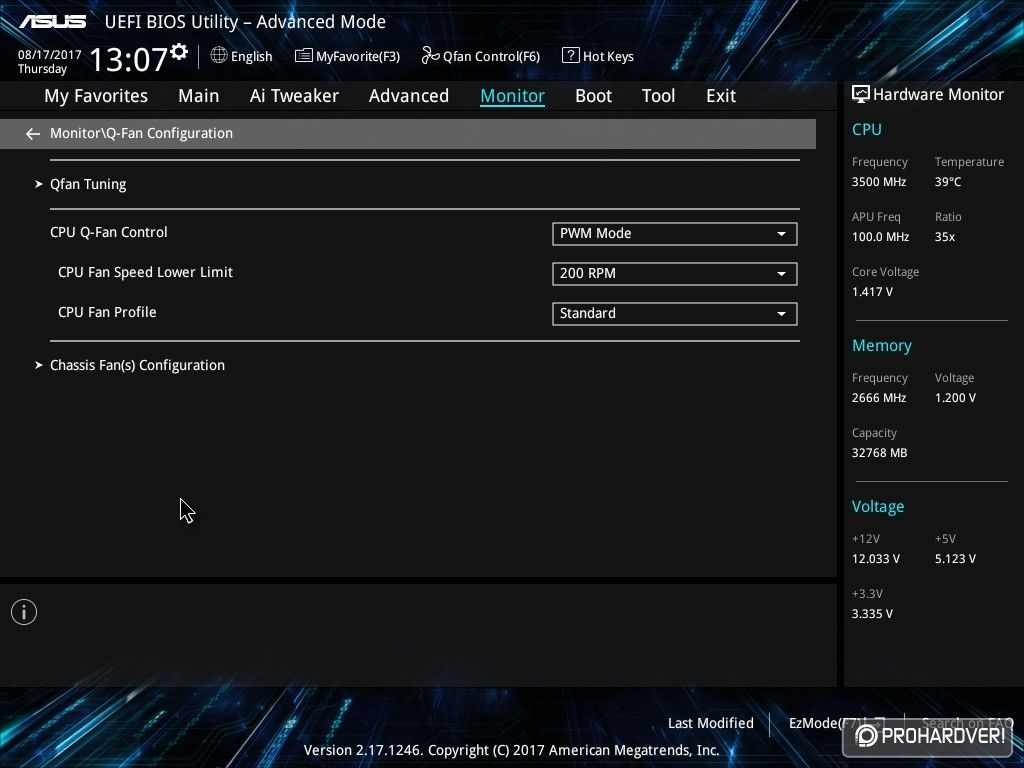1024x768 pixels.
Task: Open the CPU Fan Profile dropdown
Action: (675, 313)
